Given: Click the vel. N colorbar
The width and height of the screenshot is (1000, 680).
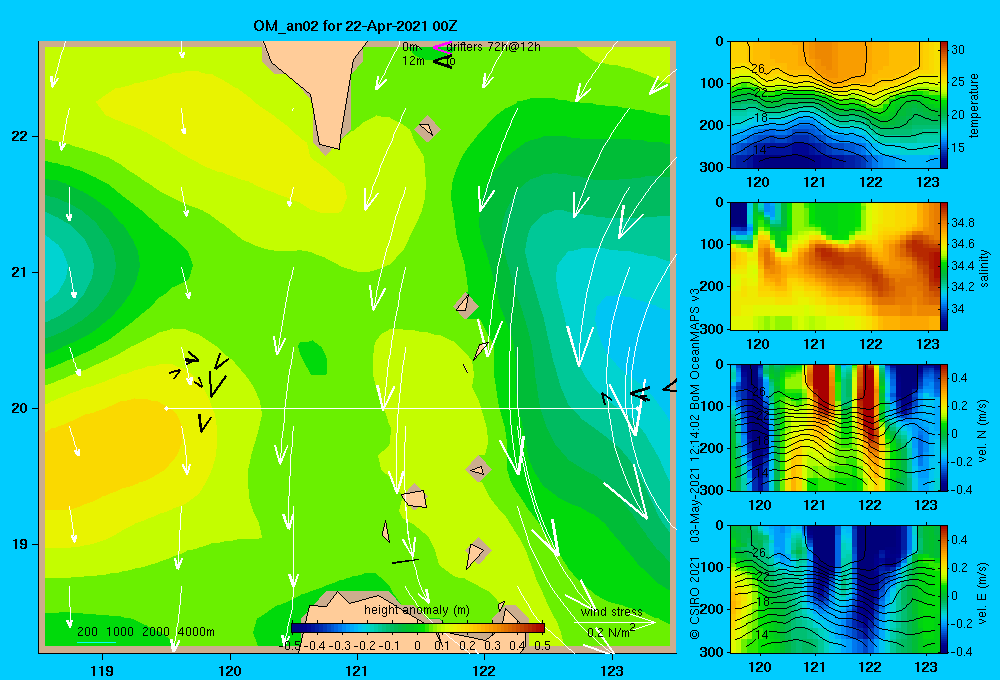Looking at the screenshot, I should (x=944, y=428).
